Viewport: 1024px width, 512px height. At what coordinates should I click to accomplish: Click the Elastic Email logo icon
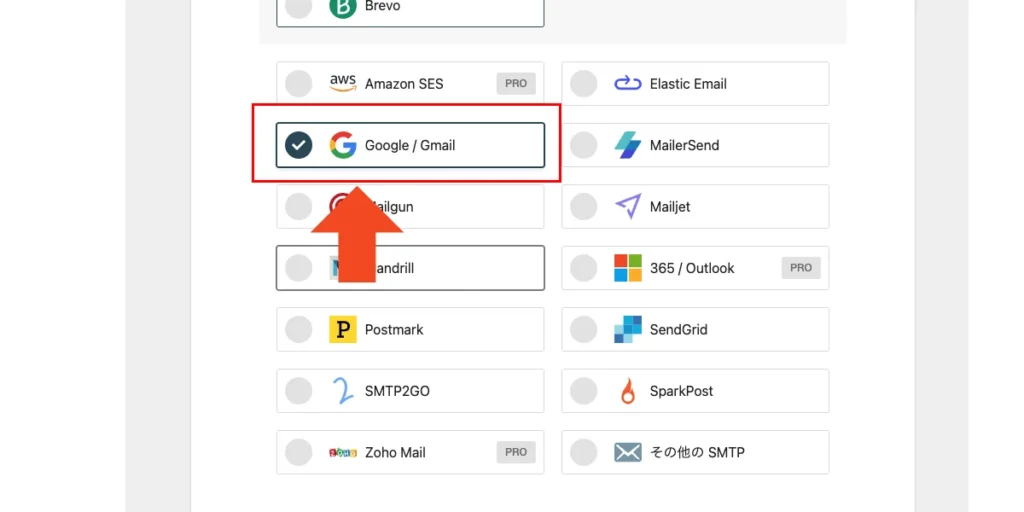627,84
